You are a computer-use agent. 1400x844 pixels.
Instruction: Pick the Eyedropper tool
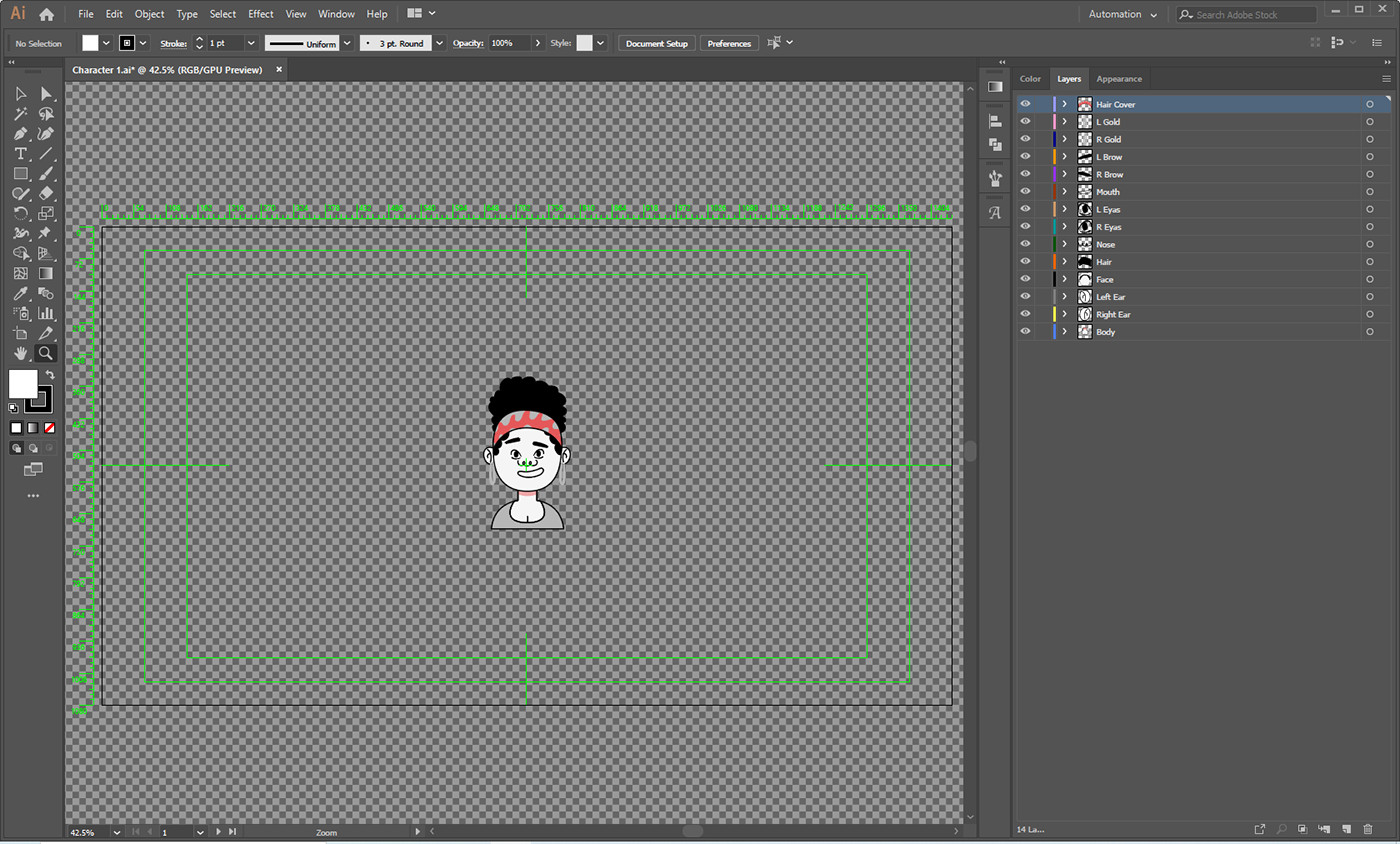(20, 293)
